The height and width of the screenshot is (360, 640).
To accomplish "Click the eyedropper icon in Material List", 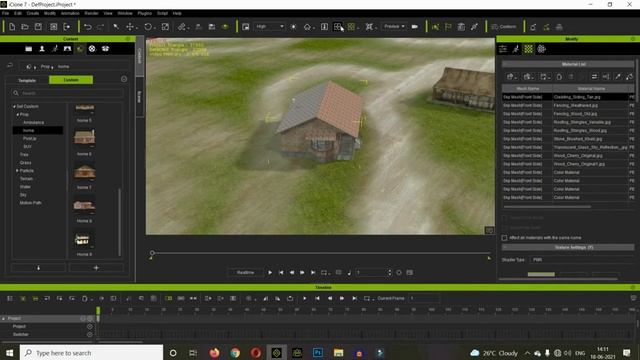I will point(618,76).
